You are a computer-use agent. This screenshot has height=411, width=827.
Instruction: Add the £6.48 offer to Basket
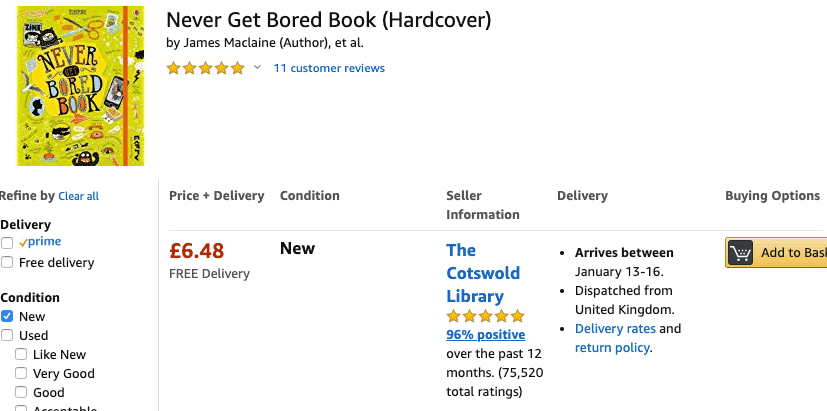[776, 253]
